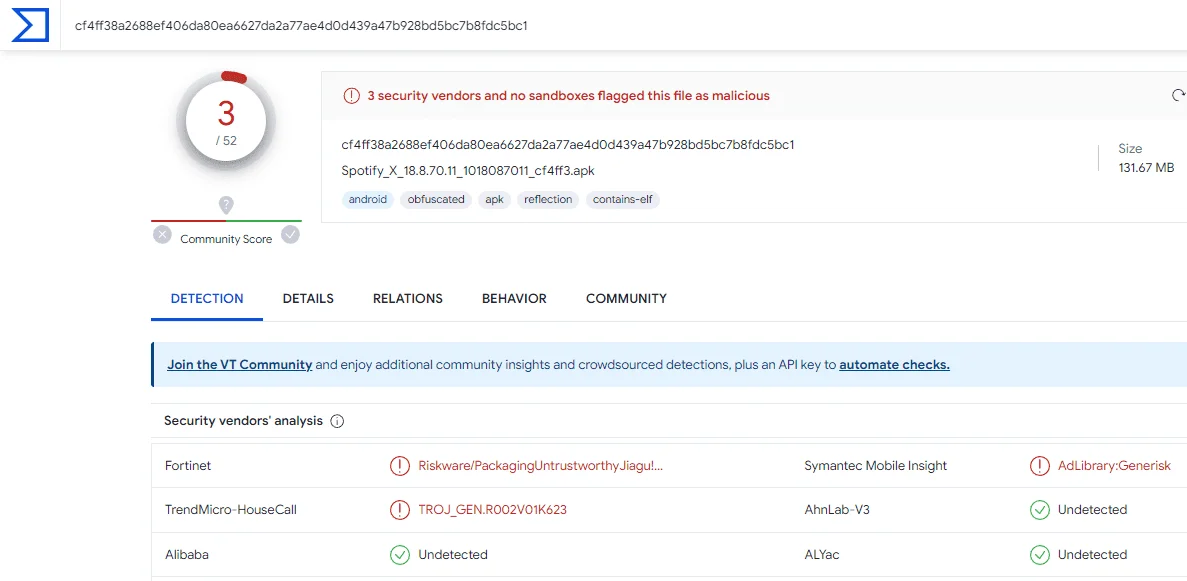Select the apk tag
This screenshot has height=581, width=1187.
pyautogui.click(x=494, y=200)
